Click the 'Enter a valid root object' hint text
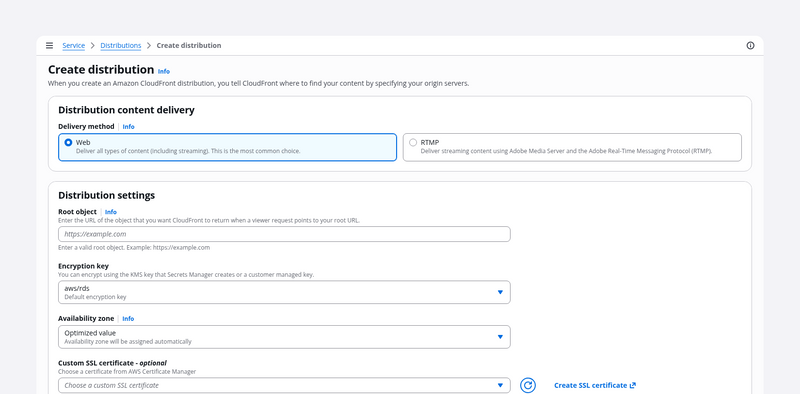Screen dimensions: 800x394 pos(134,248)
